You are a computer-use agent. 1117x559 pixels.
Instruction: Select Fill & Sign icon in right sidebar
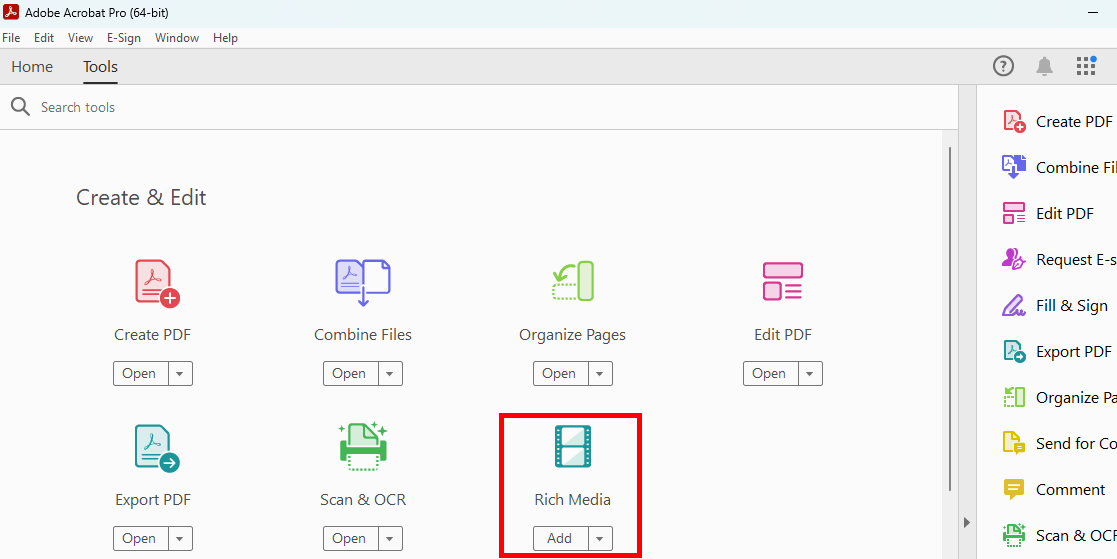[1014, 305]
